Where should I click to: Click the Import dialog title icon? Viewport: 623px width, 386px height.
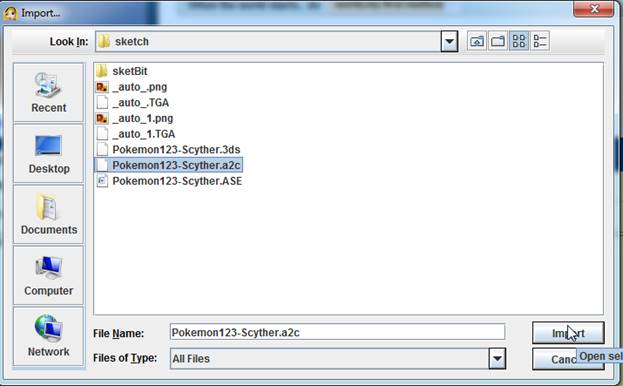click(x=10, y=13)
